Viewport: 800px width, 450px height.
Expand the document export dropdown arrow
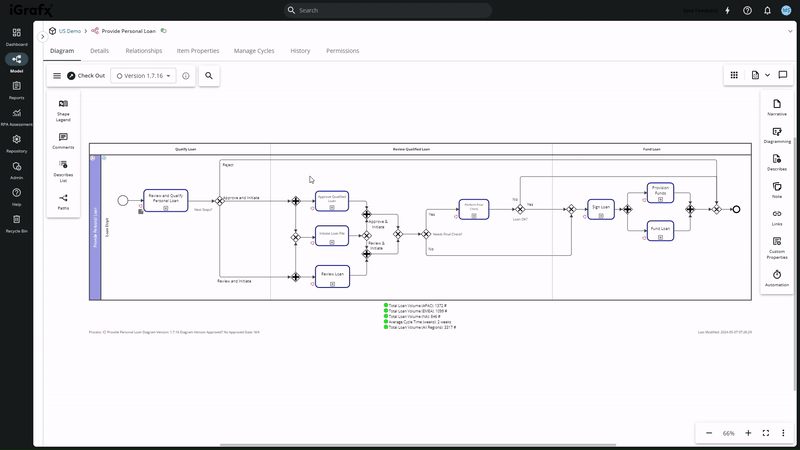point(767,75)
